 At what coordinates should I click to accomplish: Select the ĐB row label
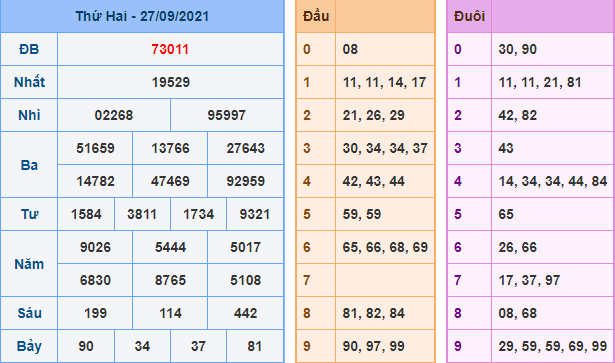pyautogui.click(x=29, y=49)
